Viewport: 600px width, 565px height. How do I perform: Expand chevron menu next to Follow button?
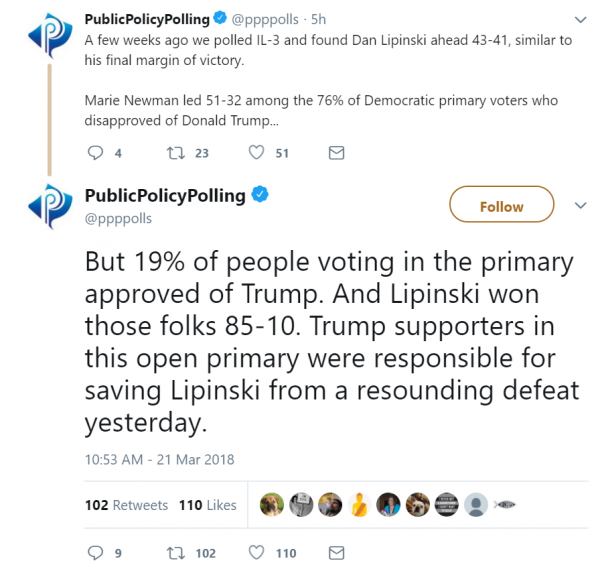click(x=581, y=205)
